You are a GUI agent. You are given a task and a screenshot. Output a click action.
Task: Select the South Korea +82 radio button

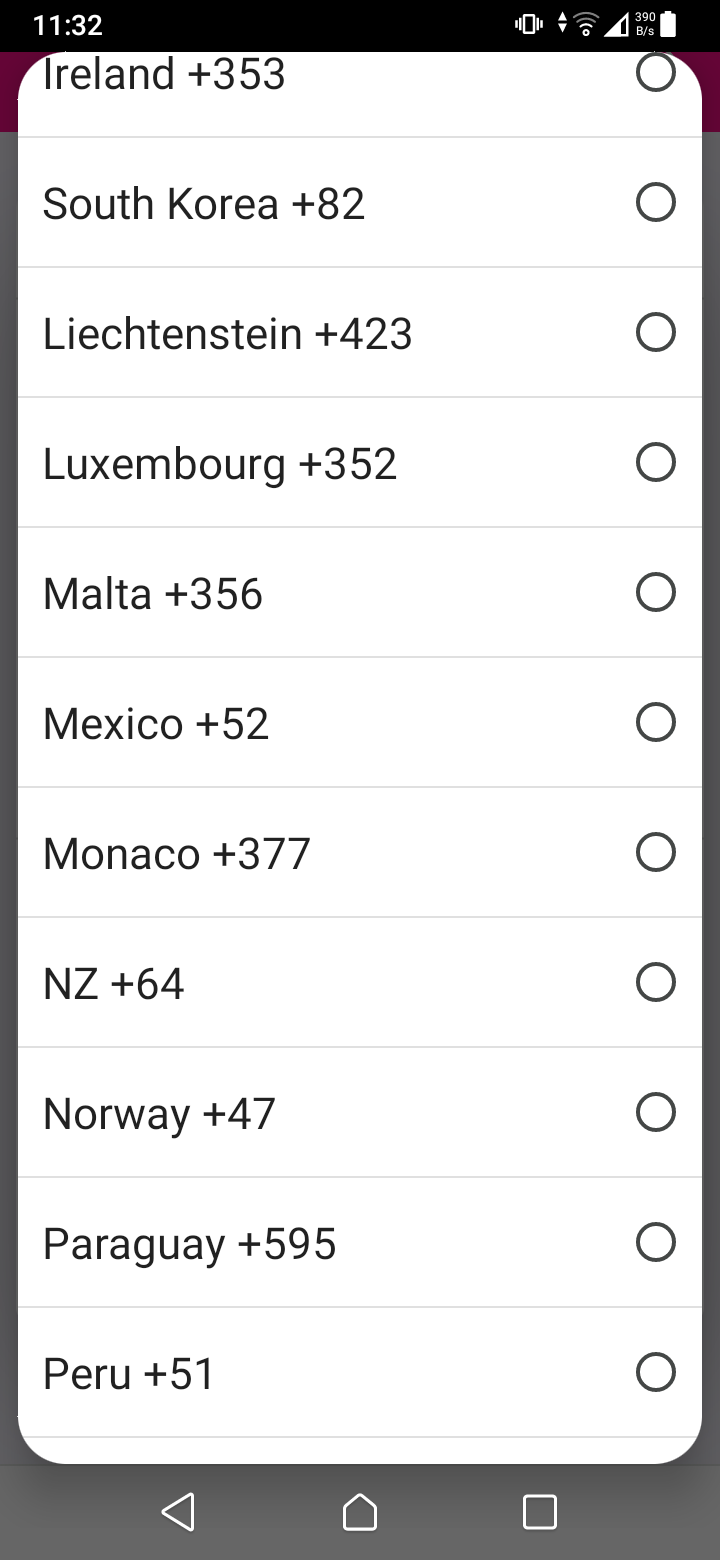655,203
